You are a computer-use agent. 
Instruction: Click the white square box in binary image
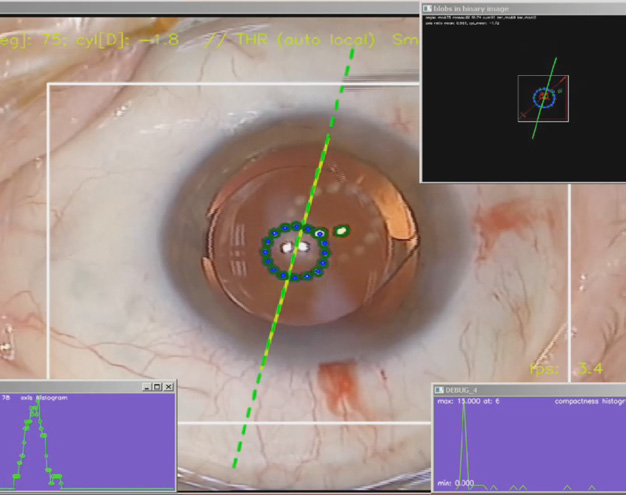[x=543, y=98]
